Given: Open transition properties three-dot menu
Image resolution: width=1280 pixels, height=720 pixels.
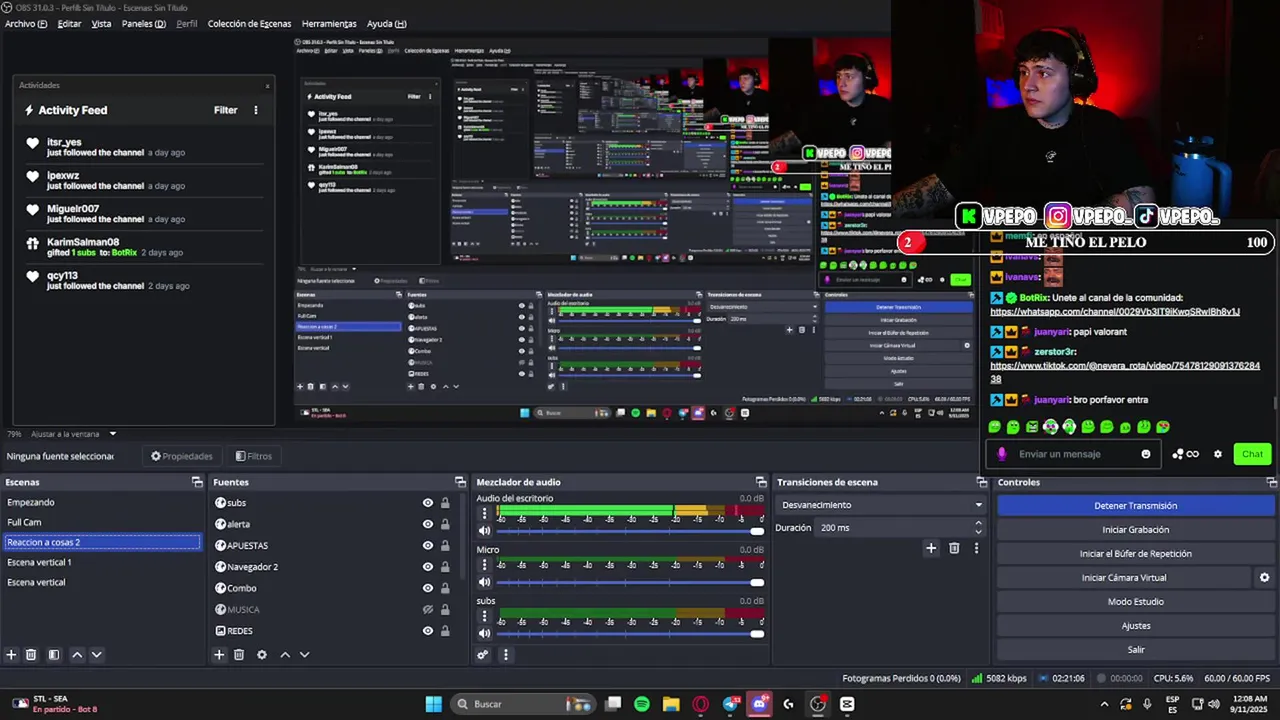Looking at the screenshot, I should click(976, 548).
